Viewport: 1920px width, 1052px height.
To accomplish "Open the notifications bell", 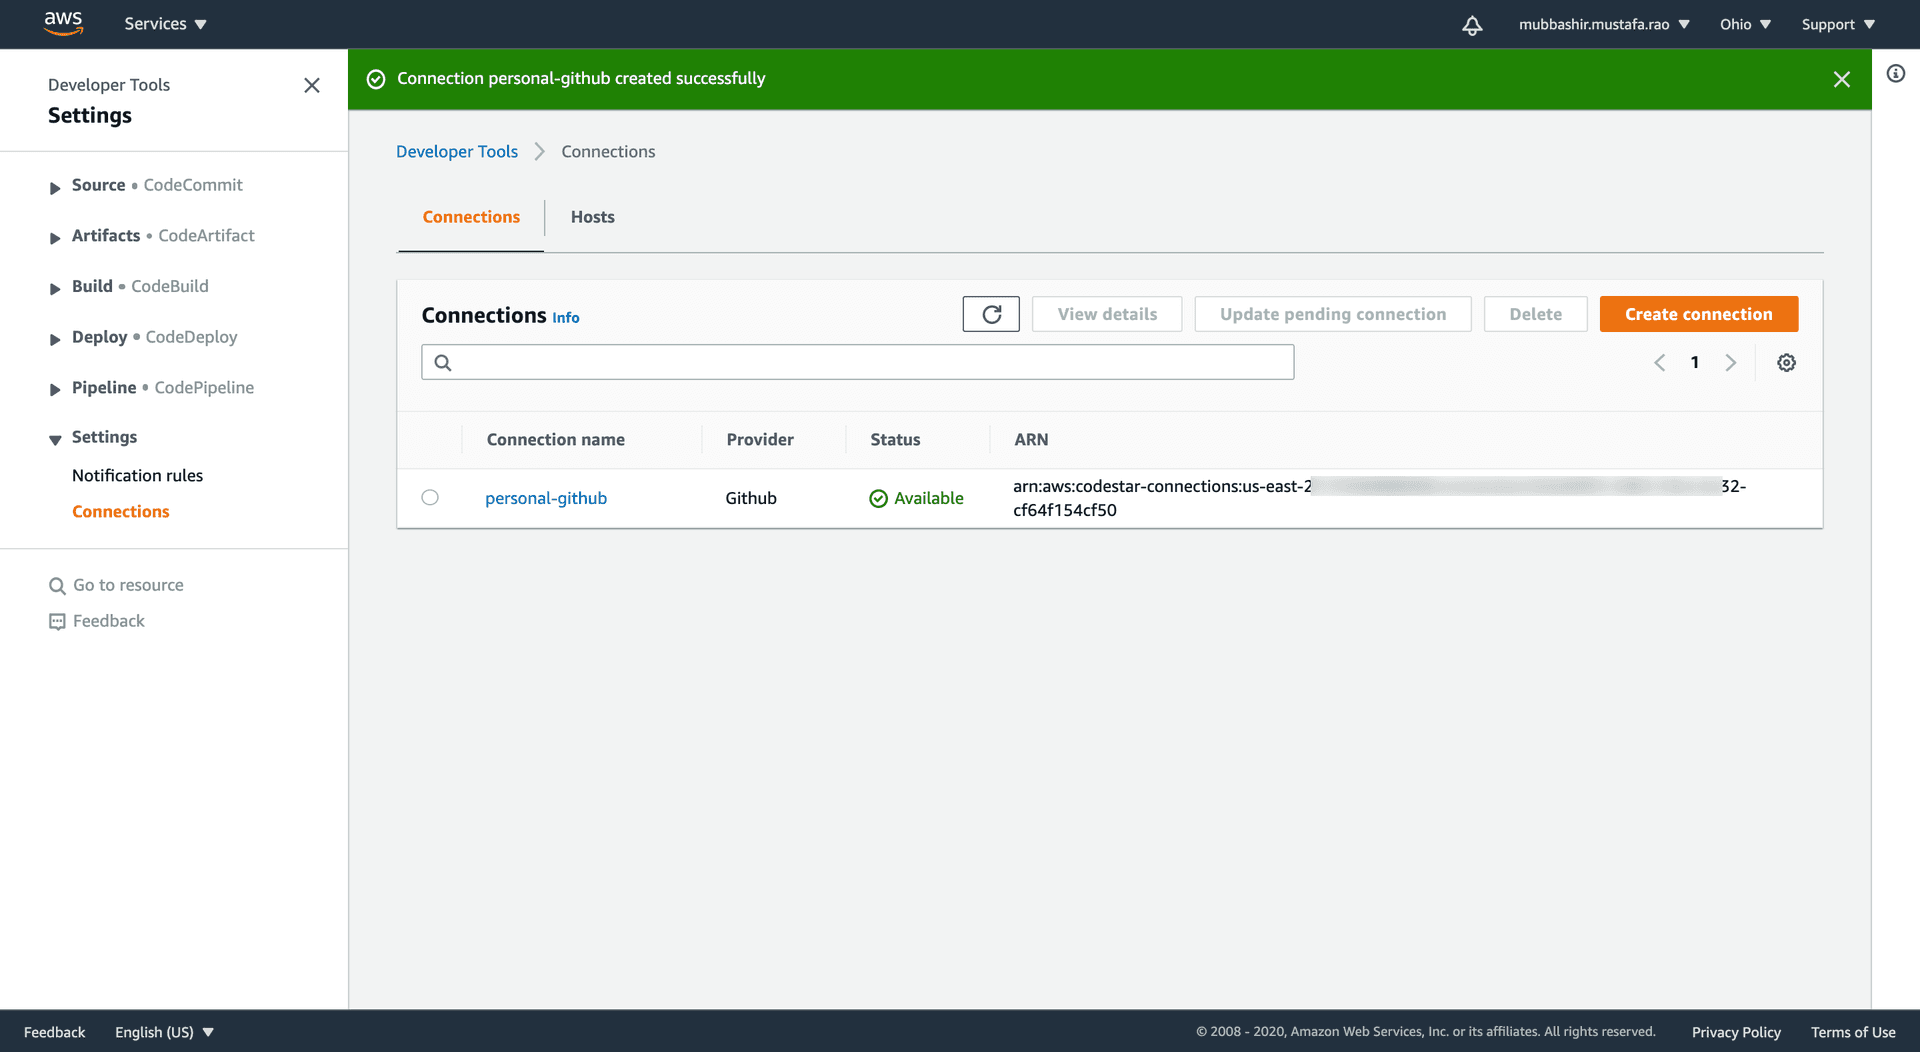I will click(x=1472, y=25).
